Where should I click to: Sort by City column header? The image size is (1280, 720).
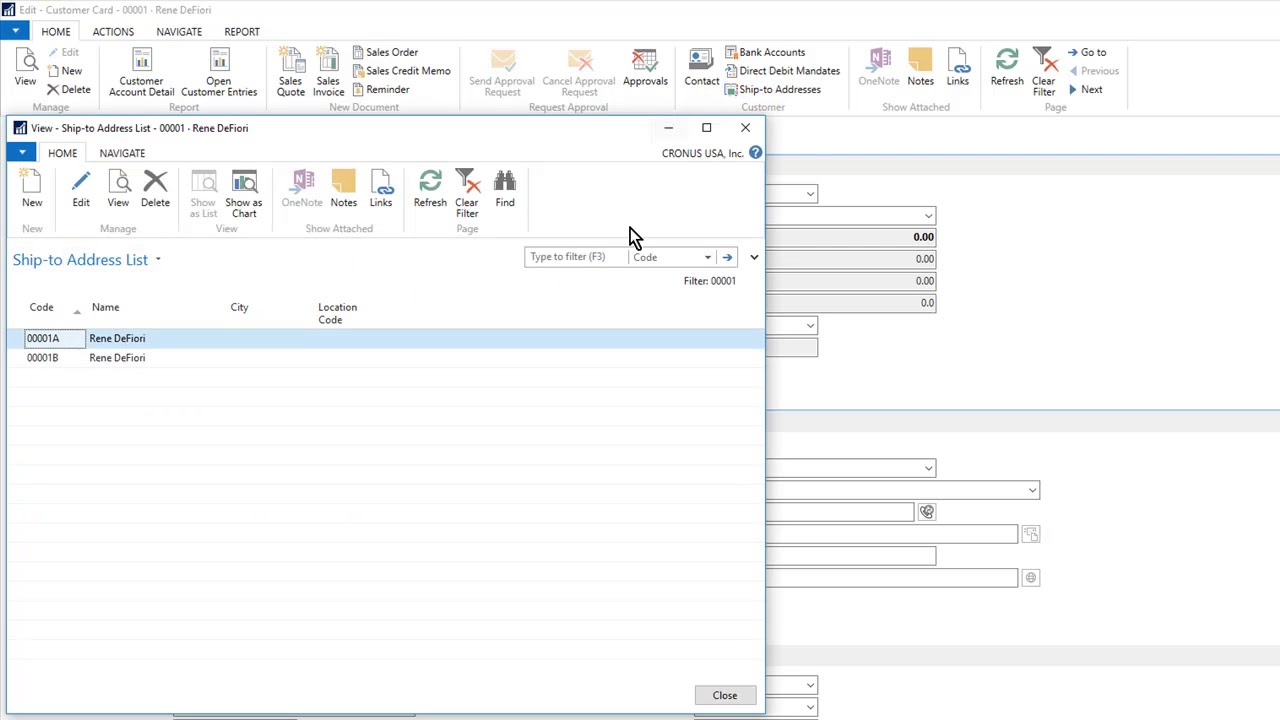click(x=239, y=307)
